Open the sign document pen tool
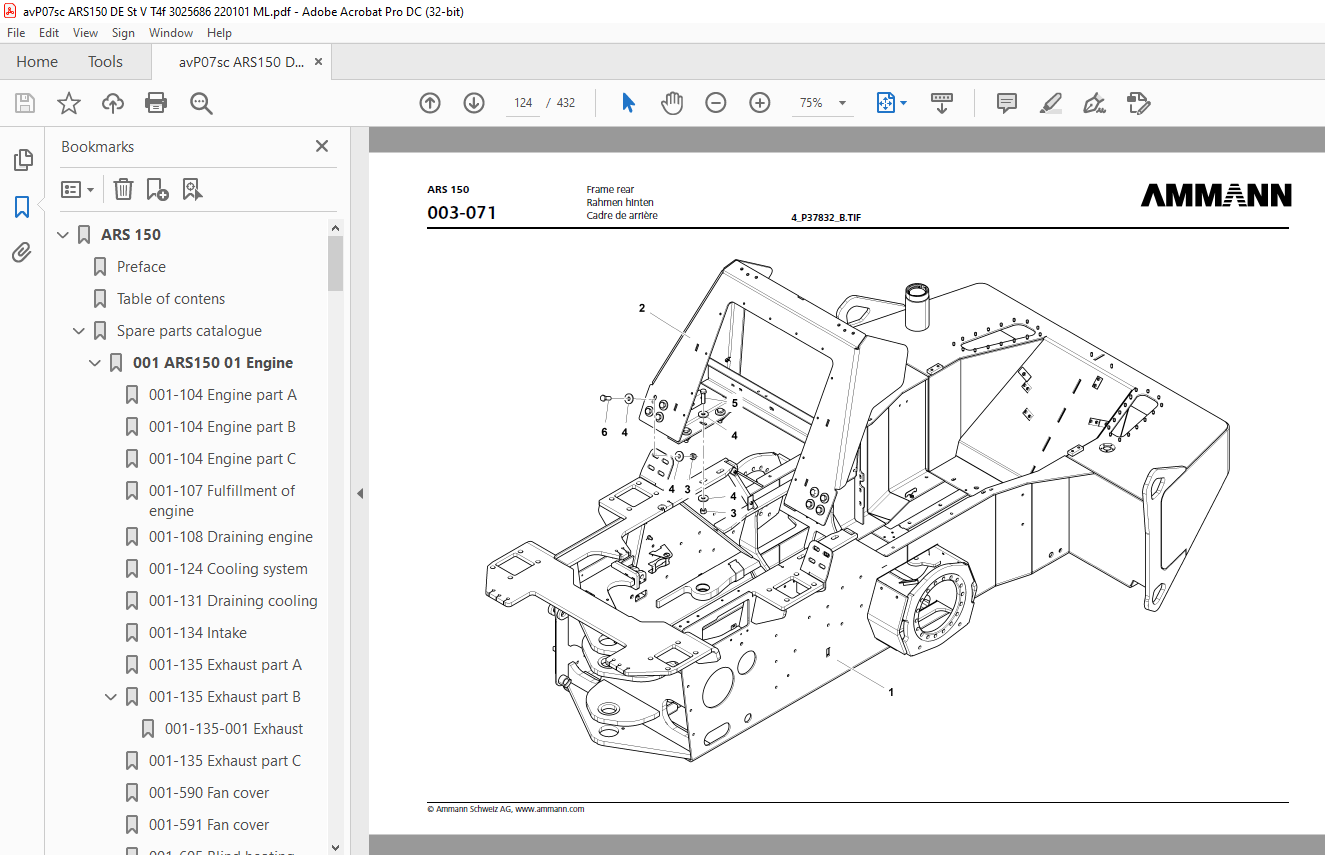The width and height of the screenshot is (1325, 855). pos(1095,103)
